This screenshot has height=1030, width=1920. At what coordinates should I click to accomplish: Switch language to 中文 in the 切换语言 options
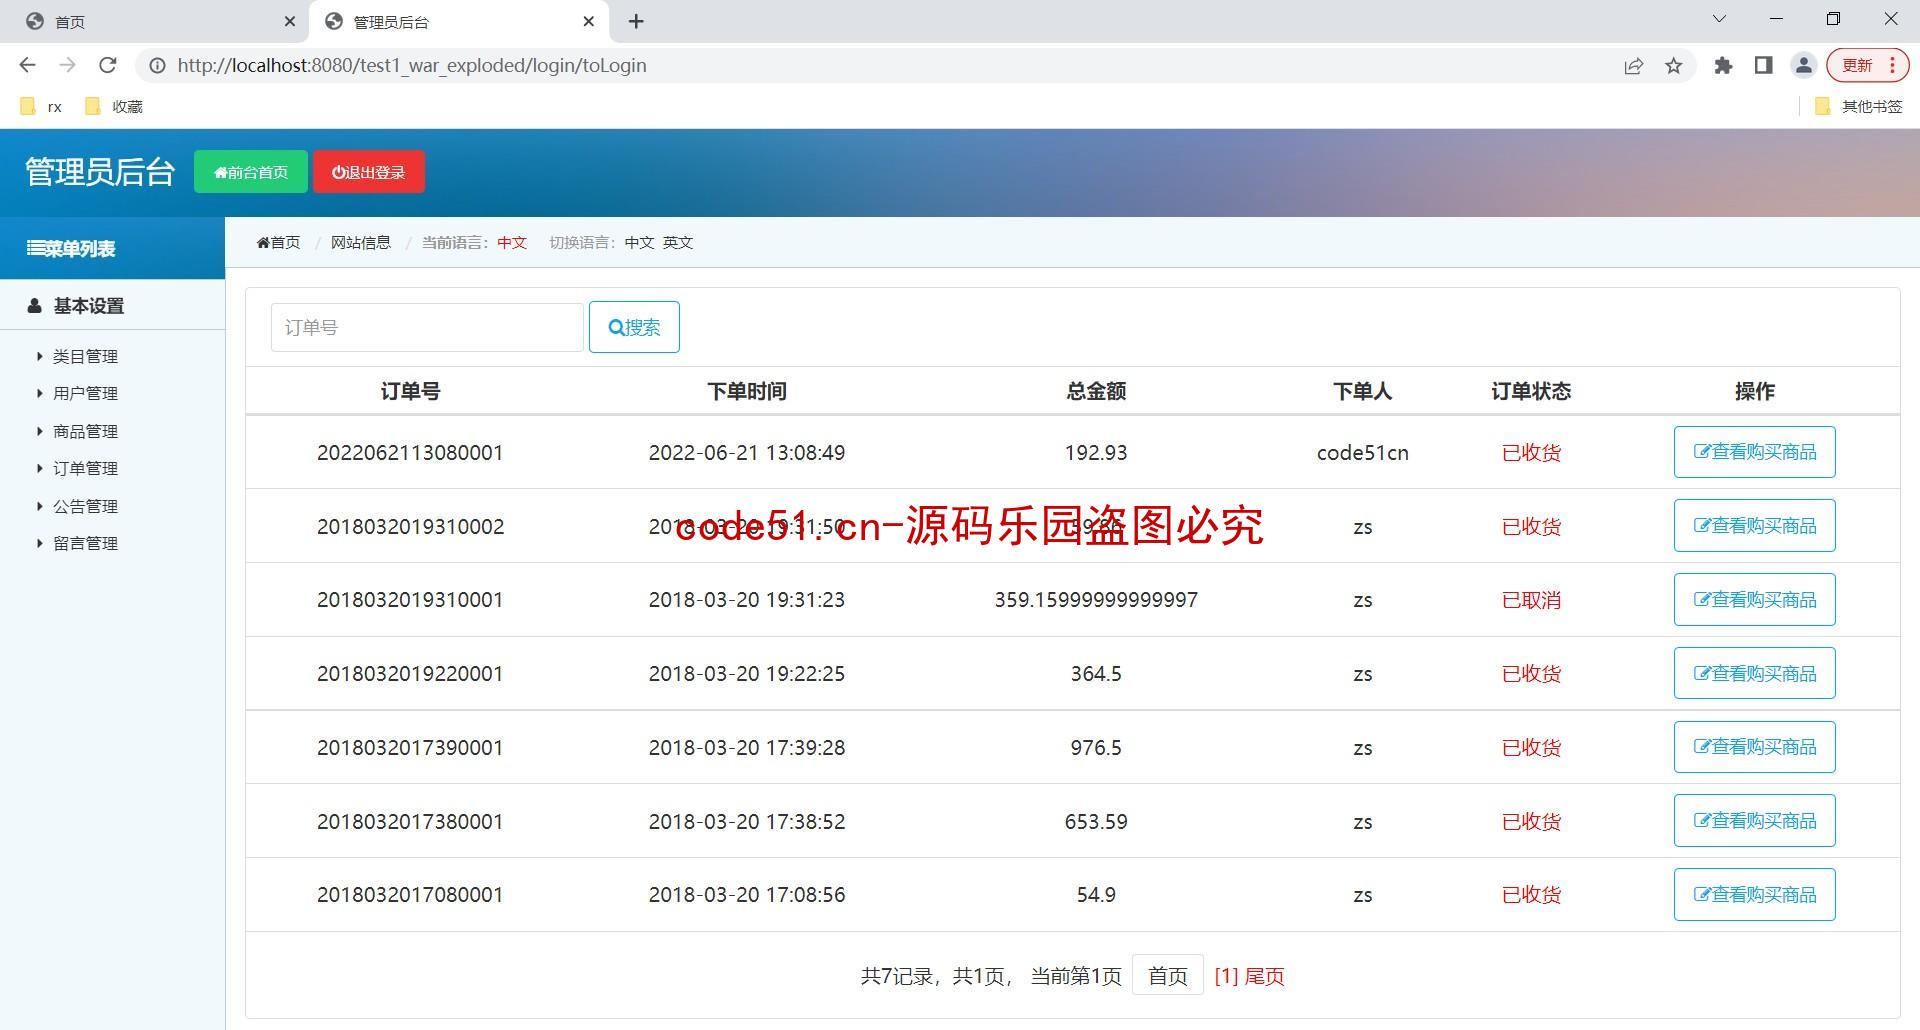[x=639, y=242]
